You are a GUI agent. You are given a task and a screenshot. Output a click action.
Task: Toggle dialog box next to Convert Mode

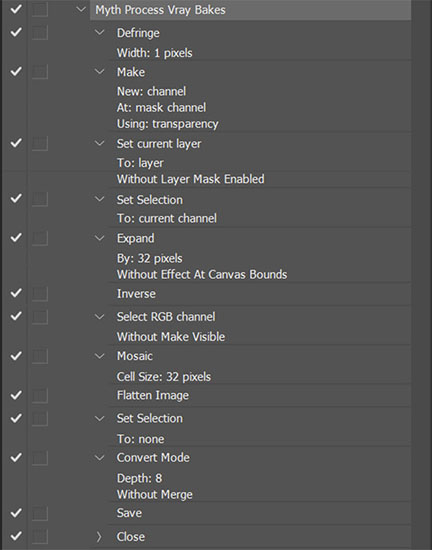[x=40, y=457]
